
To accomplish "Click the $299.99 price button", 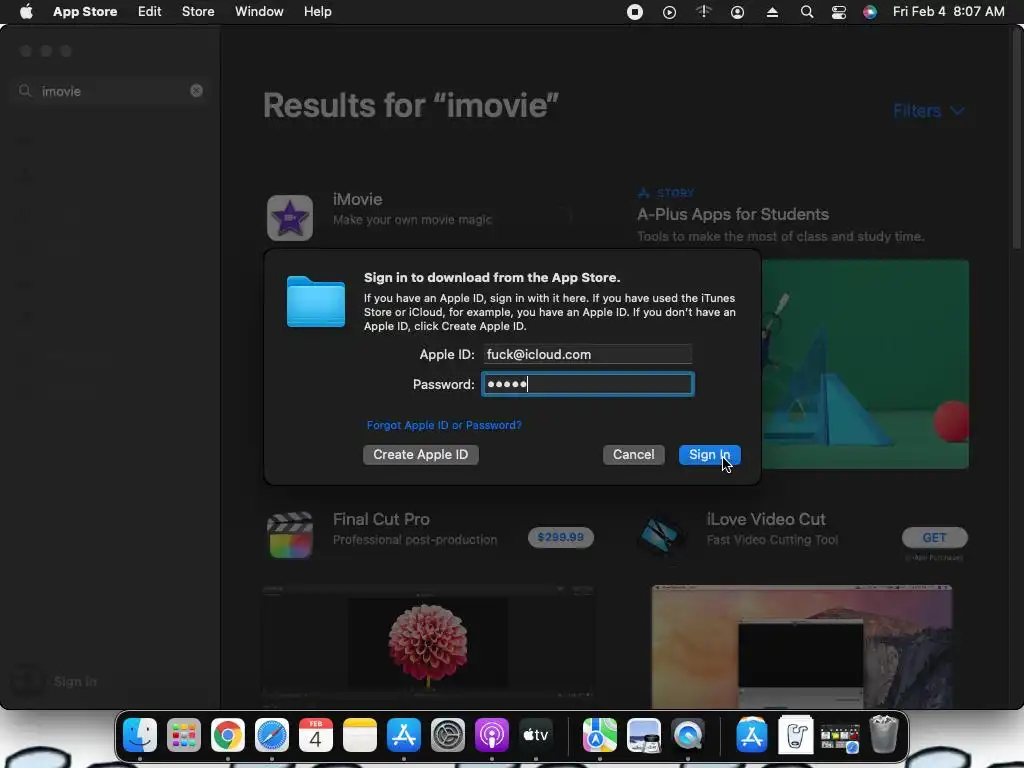I will [561, 537].
